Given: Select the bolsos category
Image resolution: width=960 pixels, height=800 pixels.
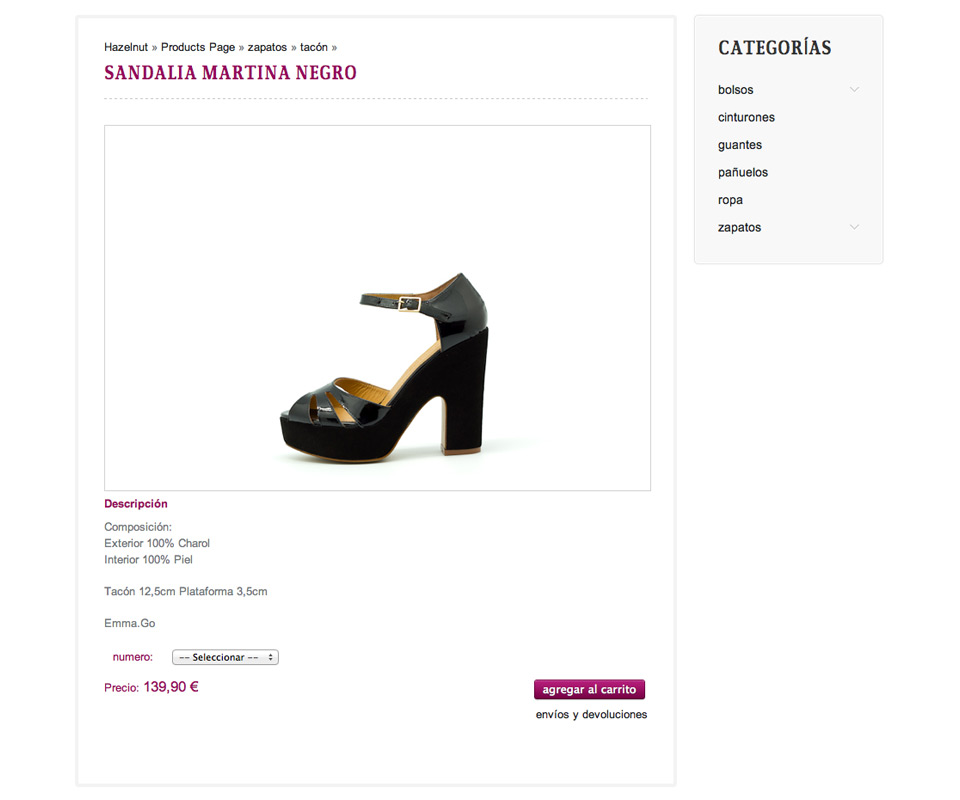Looking at the screenshot, I should (x=735, y=89).
